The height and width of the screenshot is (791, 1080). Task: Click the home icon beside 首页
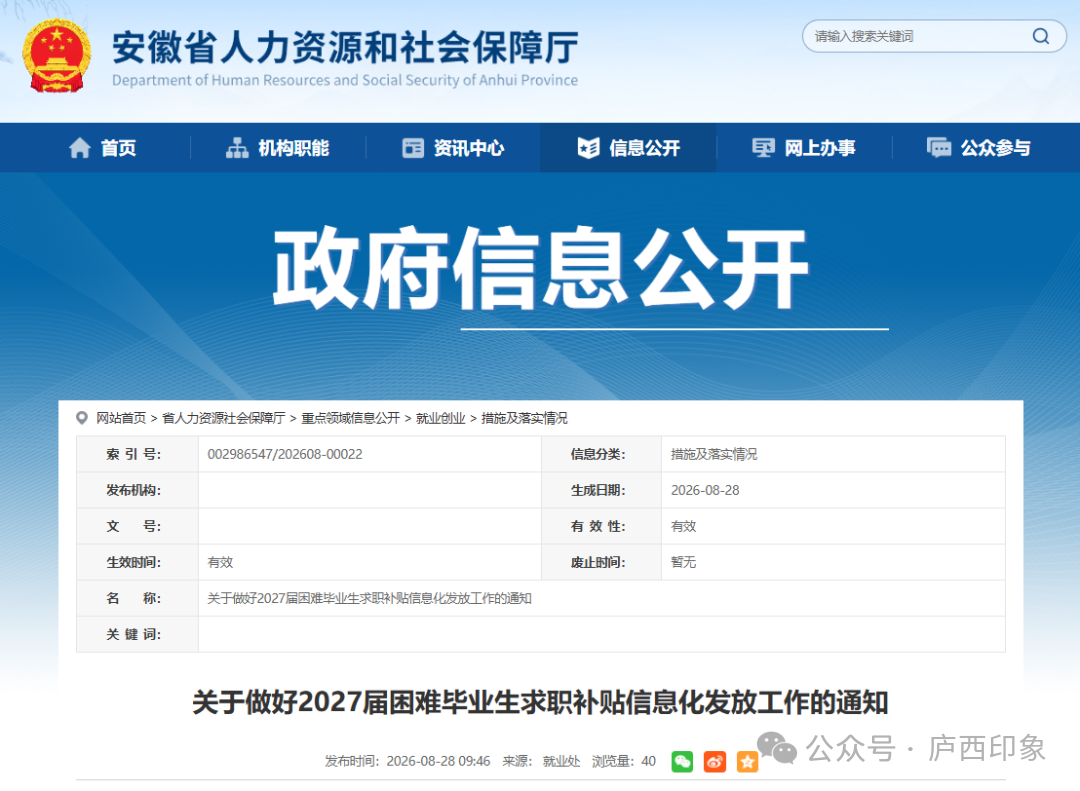[80, 147]
